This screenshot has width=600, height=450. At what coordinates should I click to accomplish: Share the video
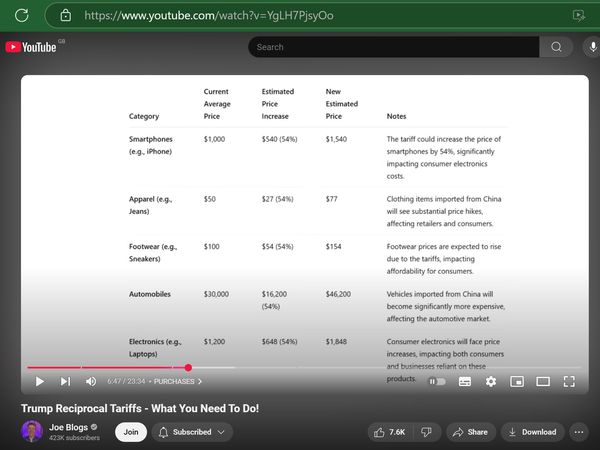click(x=471, y=432)
